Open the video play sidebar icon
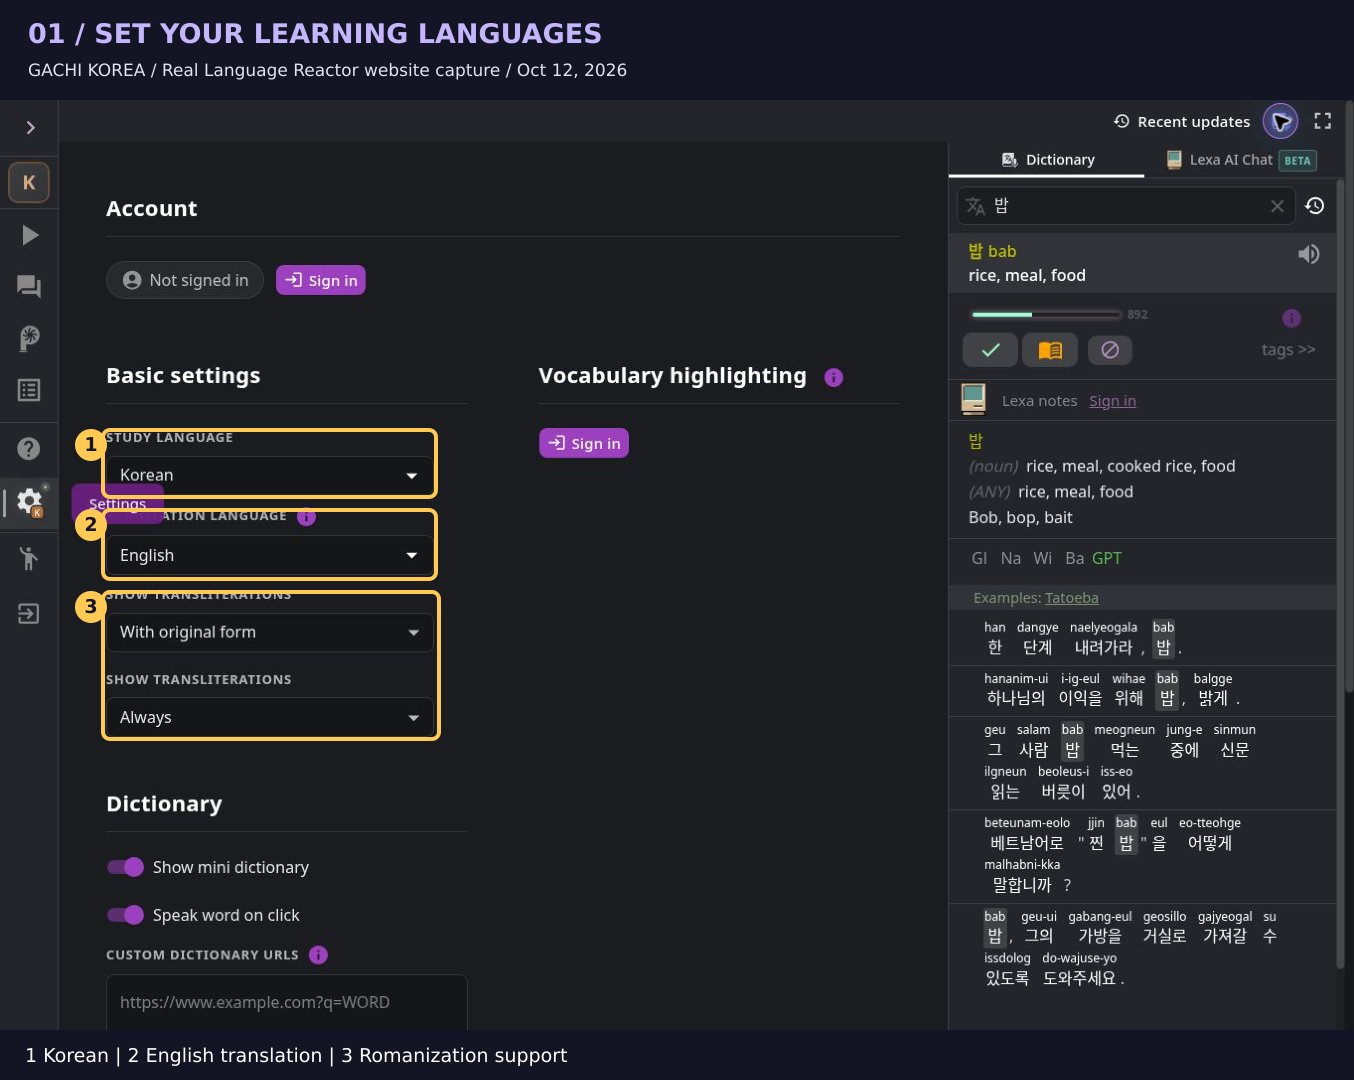The height and width of the screenshot is (1080, 1354). click(29, 235)
